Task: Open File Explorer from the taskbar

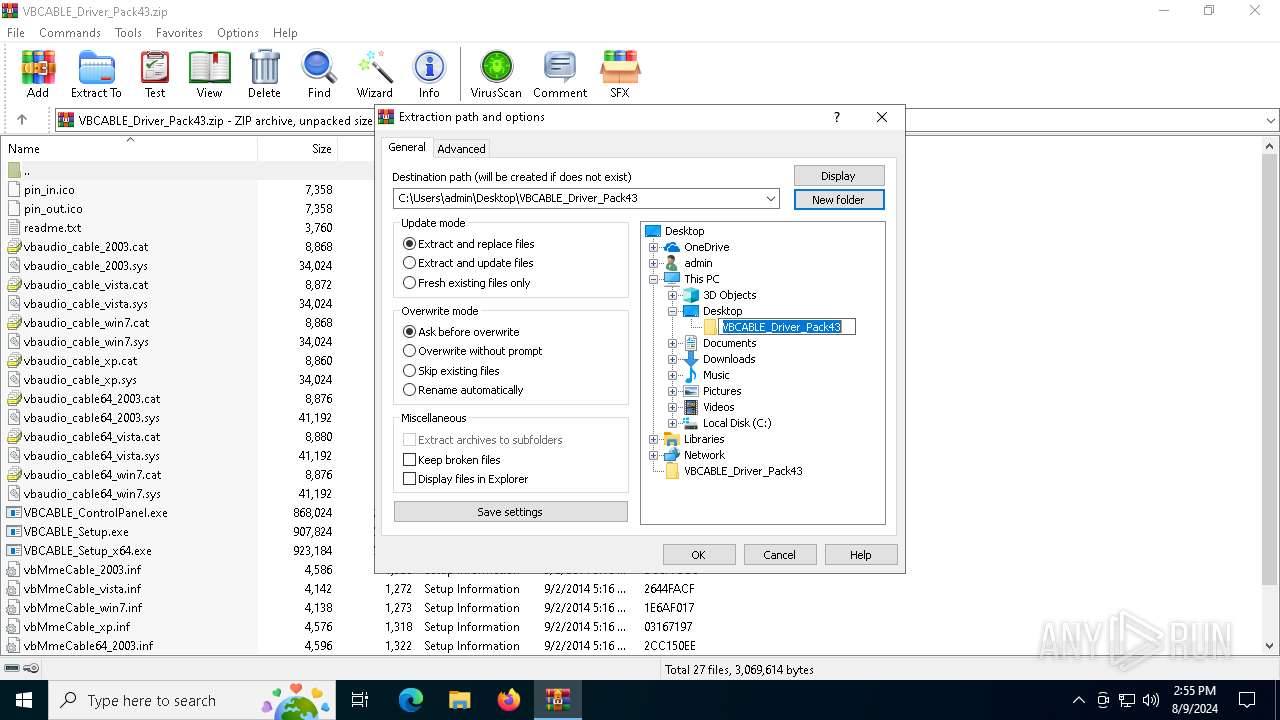Action: pos(459,700)
